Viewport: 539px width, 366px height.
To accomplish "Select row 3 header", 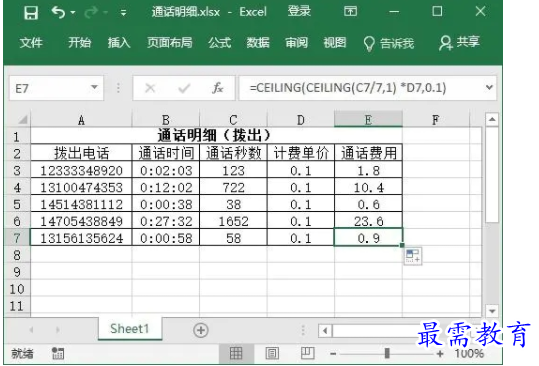I will [17, 170].
